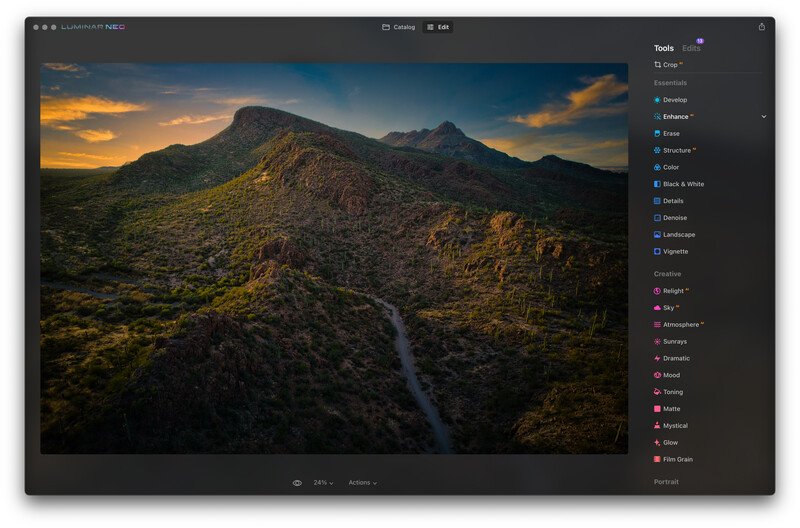Select the Sky tool cloud icon
The height and width of the screenshot is (528, 800).
657,308
